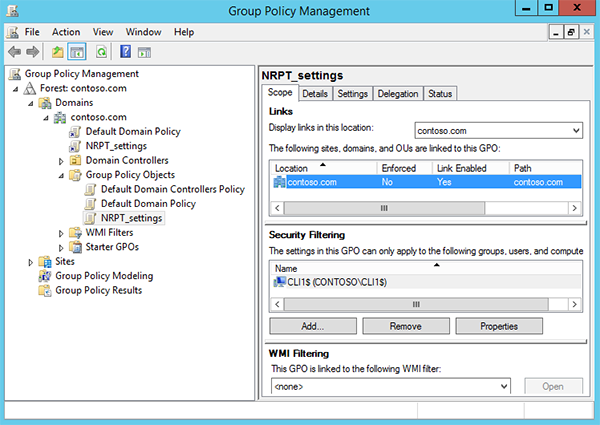Click the Properties button

[499, 326]
